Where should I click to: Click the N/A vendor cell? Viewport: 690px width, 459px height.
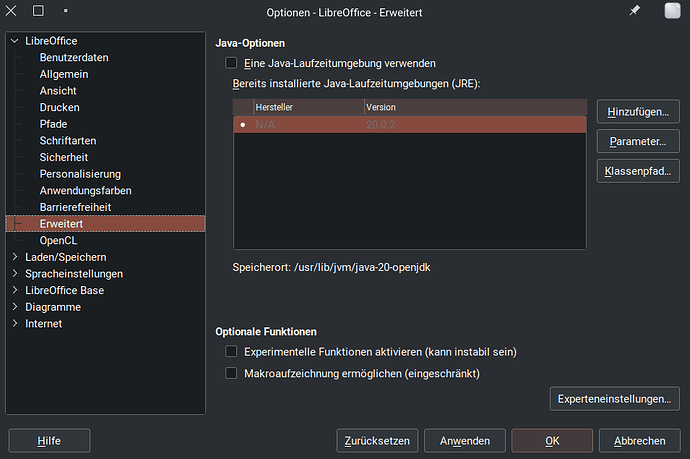click(265, 125)
